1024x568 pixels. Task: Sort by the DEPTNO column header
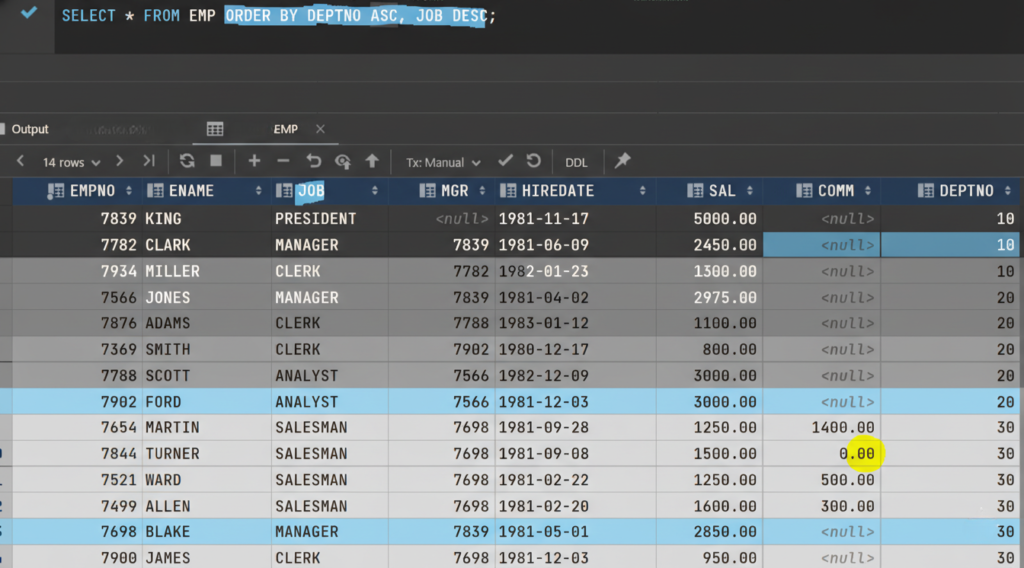pos(965,191)
